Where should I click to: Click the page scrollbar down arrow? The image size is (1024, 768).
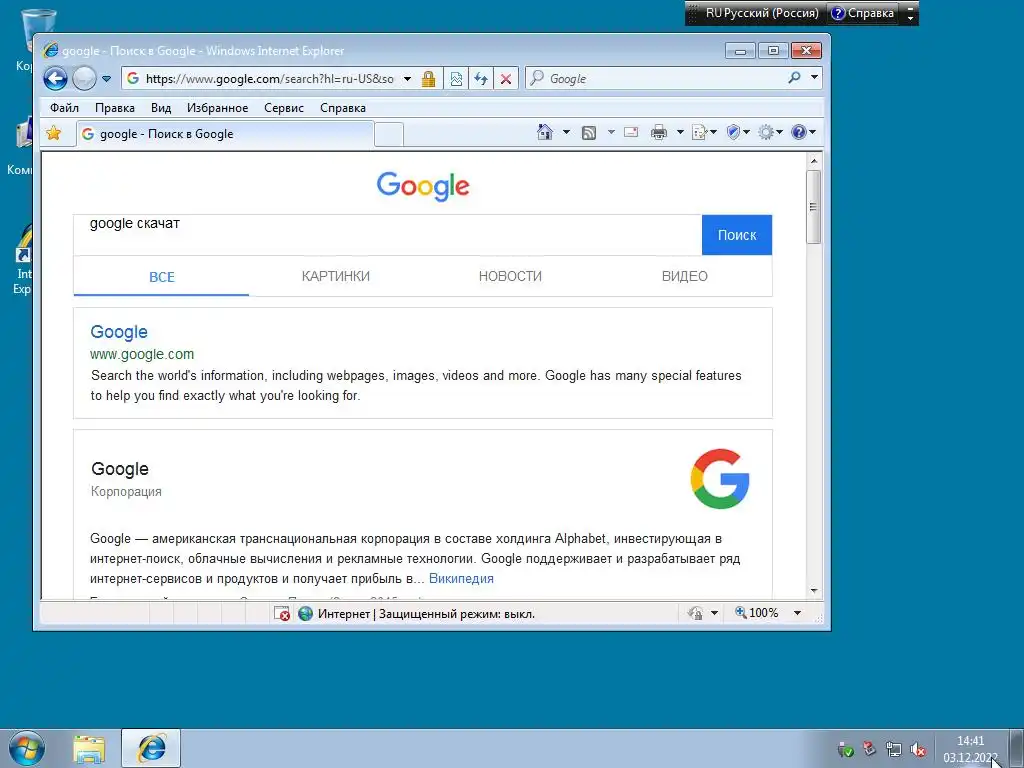click(814, 590)
